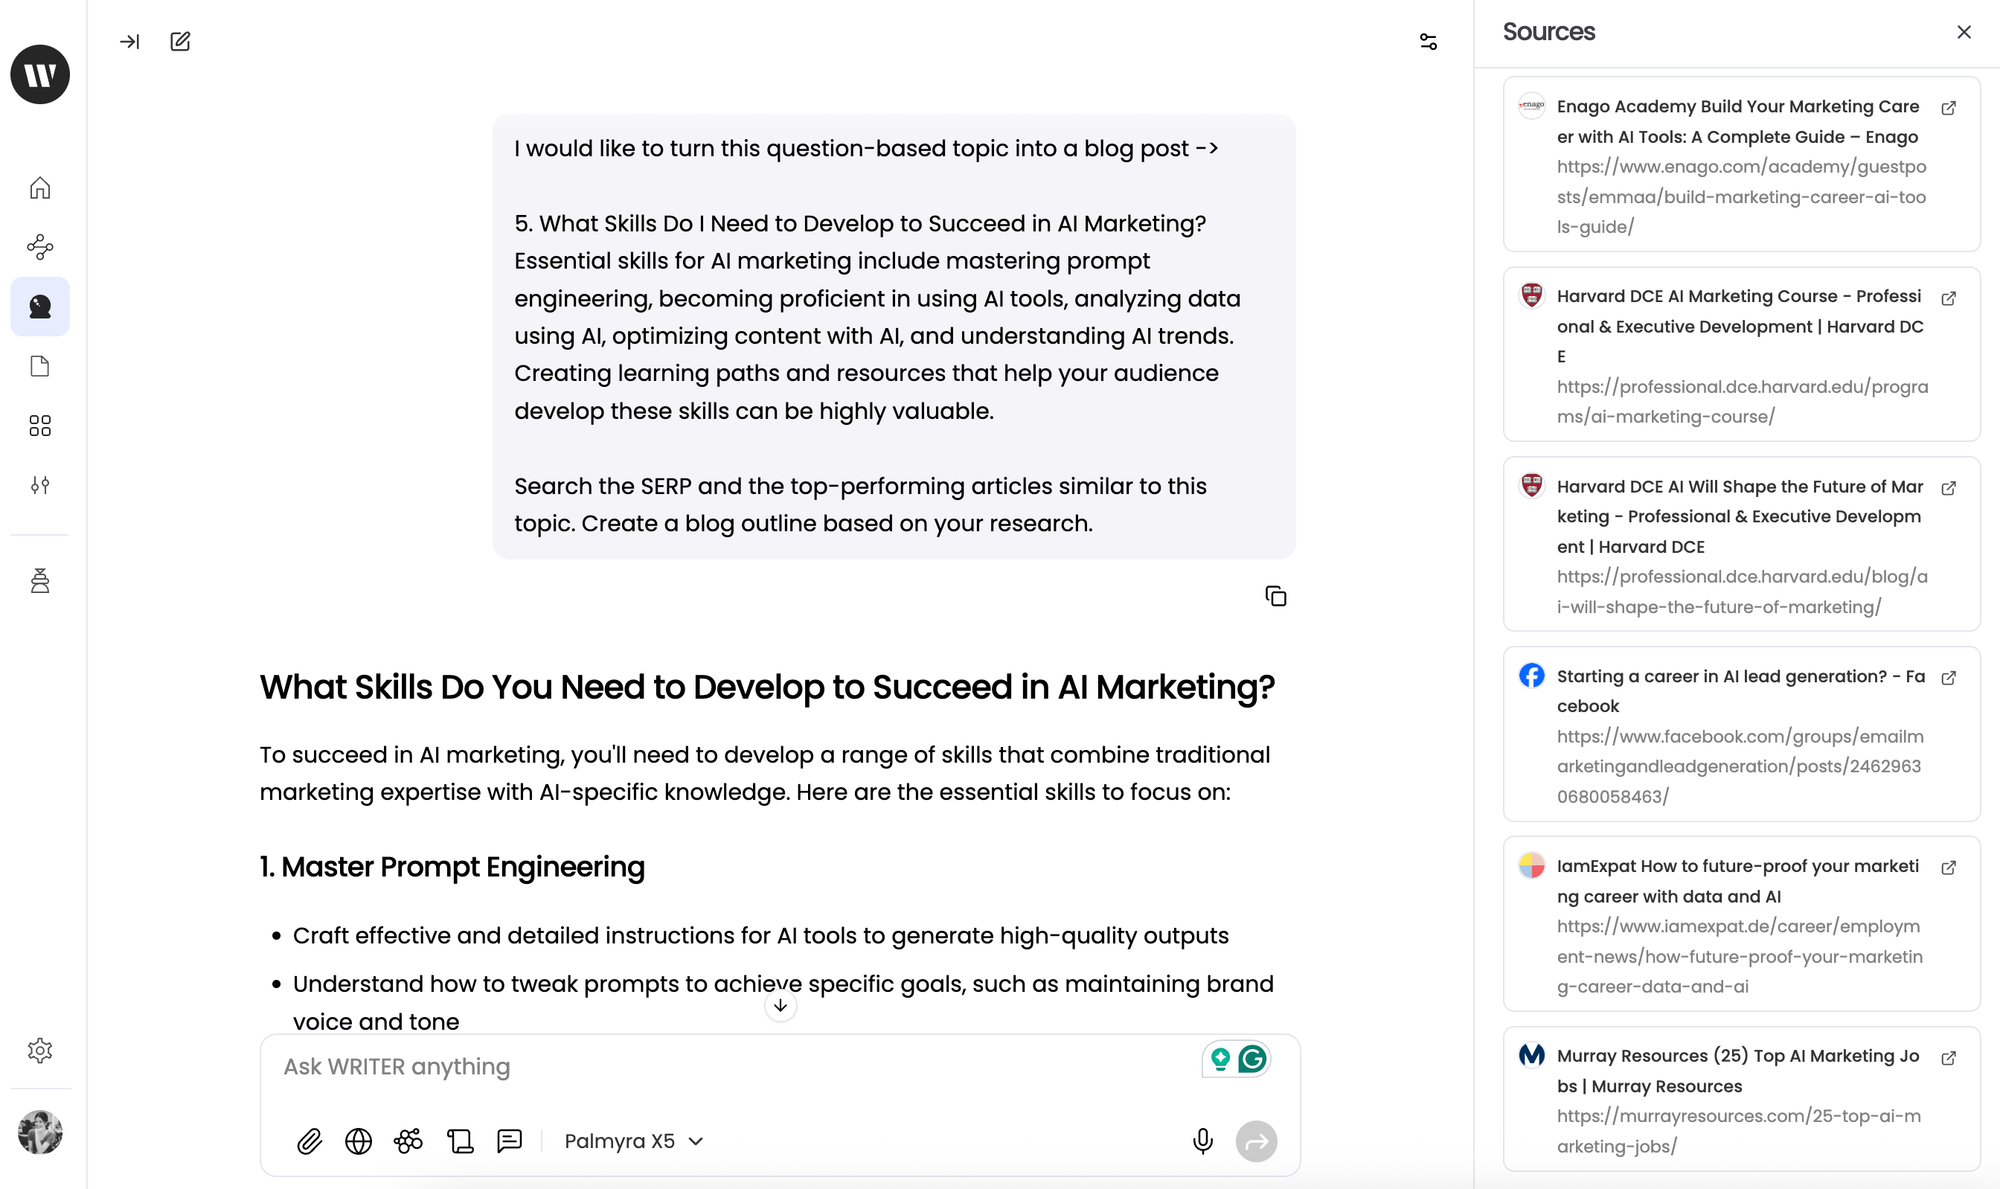Click the copy message icon

pyautogui.click(x=1275, y=597)
